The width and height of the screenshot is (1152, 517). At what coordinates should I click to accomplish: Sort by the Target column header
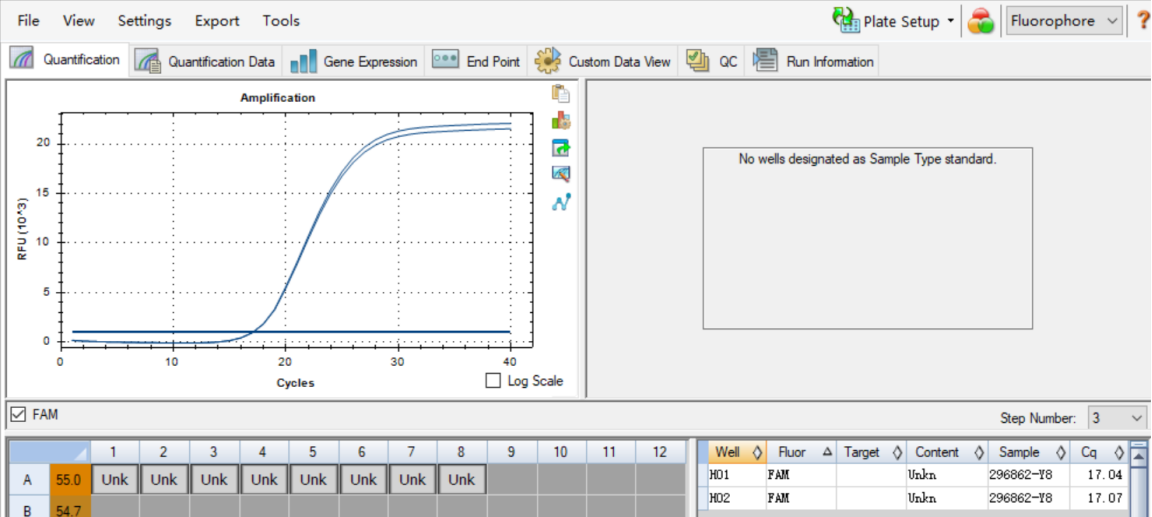871,452
